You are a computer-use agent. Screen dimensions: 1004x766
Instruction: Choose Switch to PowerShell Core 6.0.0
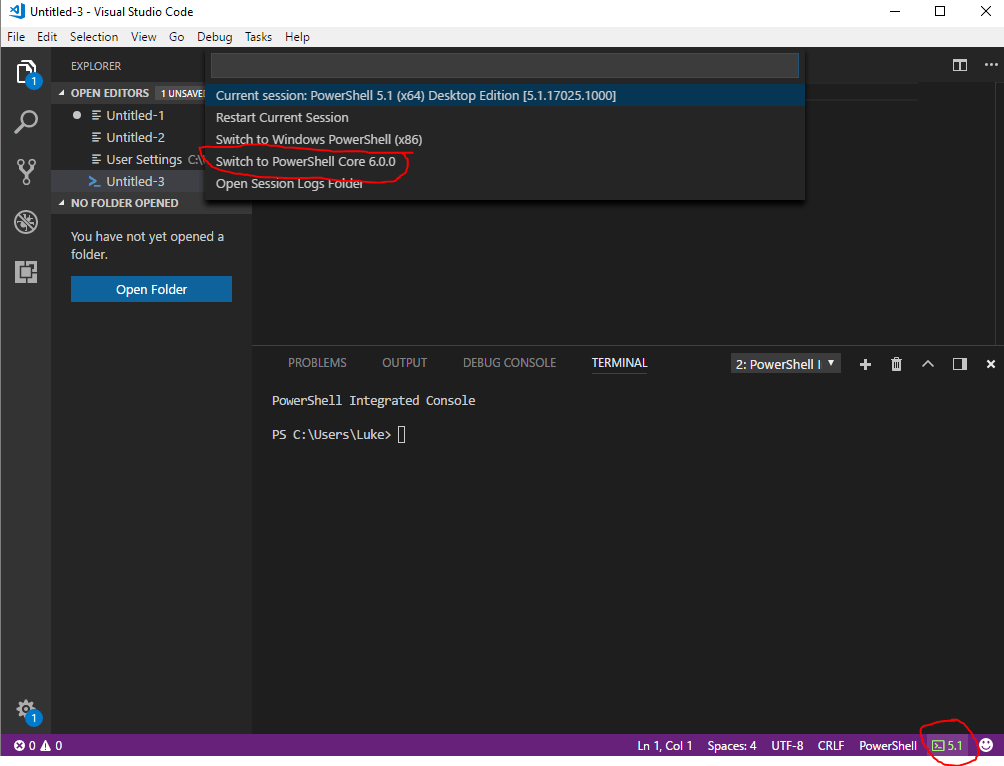pyautogui.click(x=505, y=161)
